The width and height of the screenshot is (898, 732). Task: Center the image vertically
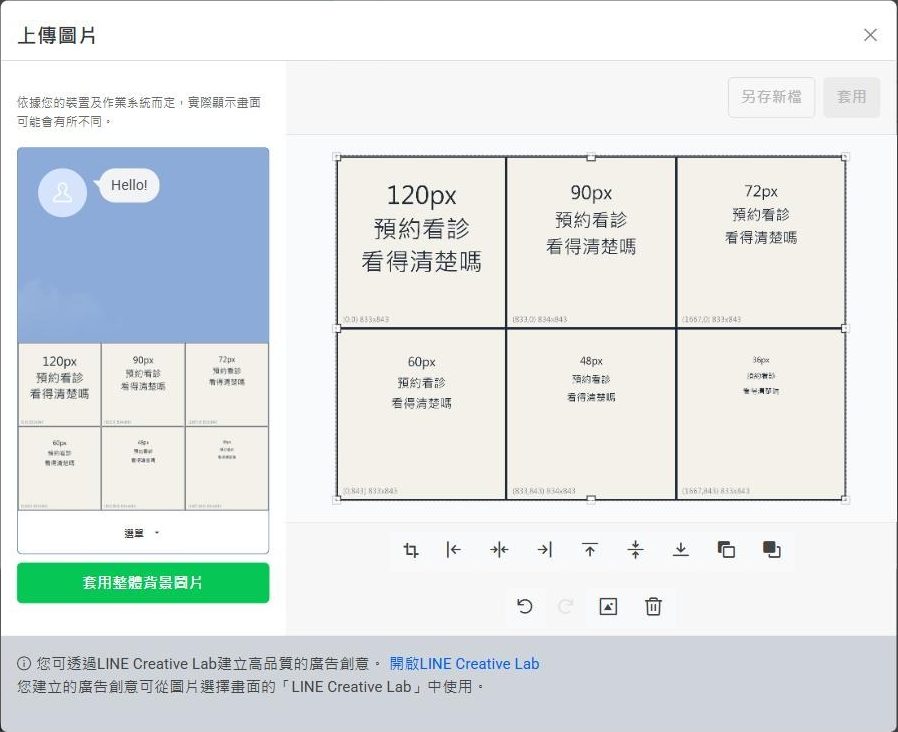(635, 550)
